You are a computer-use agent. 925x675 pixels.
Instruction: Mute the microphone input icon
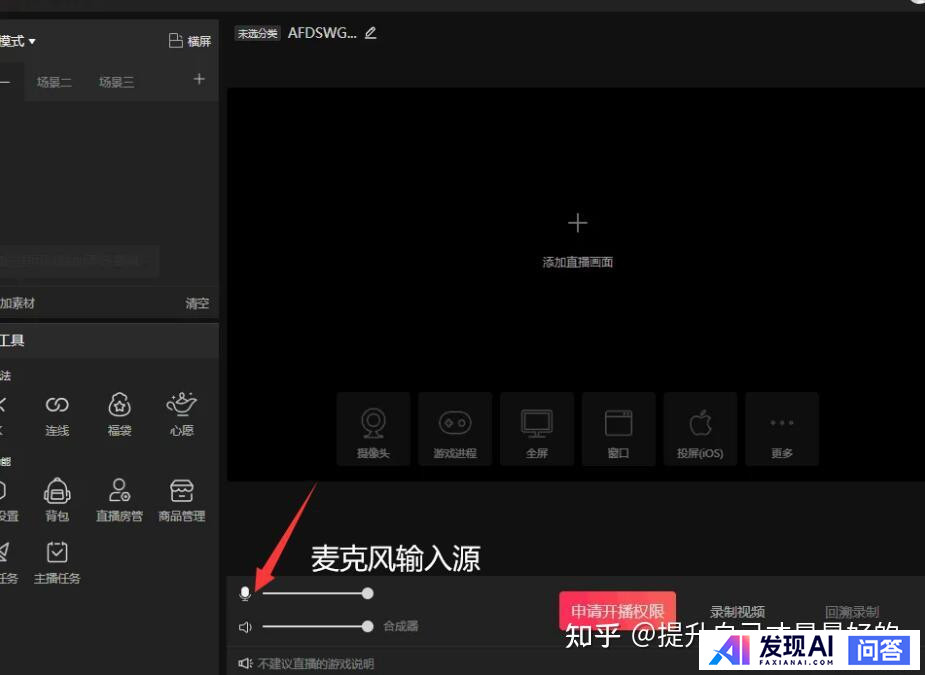click(x=245, y=594)
